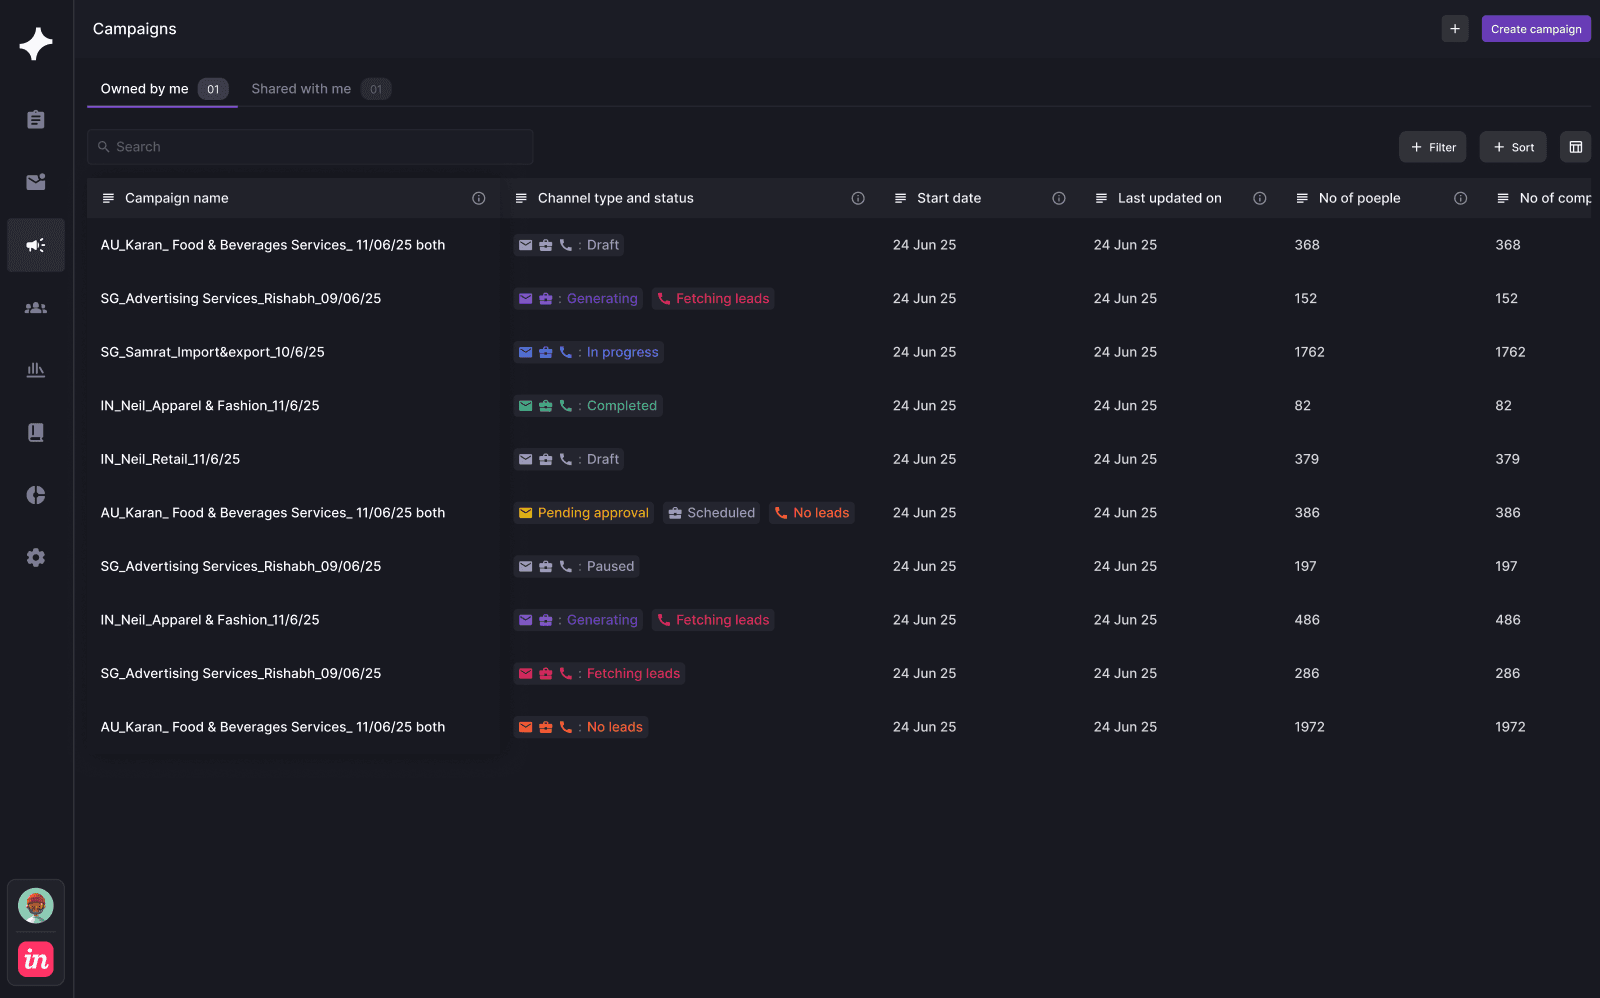
Task: Click the Completed status badge
Action: (588, 406)
